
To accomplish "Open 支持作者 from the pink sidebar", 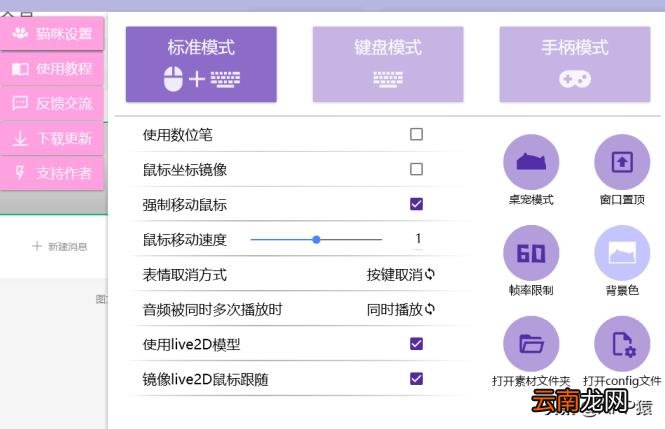I will pos(52,173).
